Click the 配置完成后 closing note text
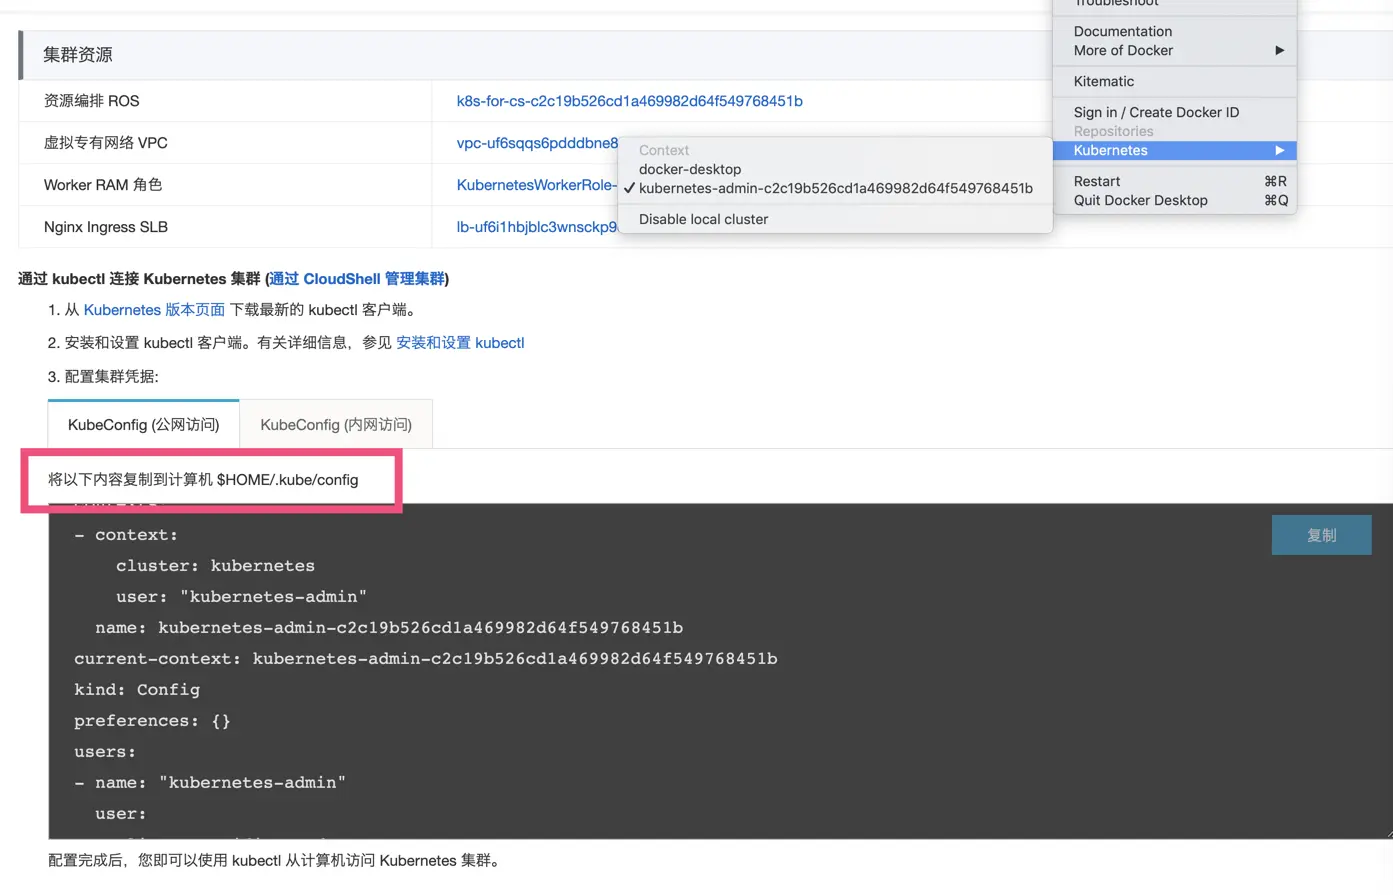Screen dimensions: 1393x895 coord(275,861)
